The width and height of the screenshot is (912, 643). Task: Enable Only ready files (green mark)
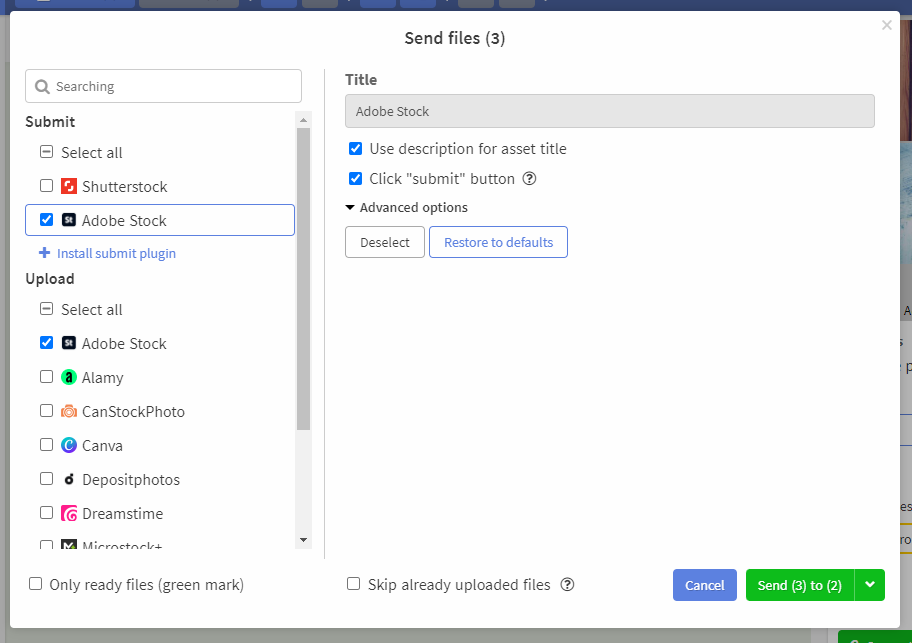tap(35, 584)
